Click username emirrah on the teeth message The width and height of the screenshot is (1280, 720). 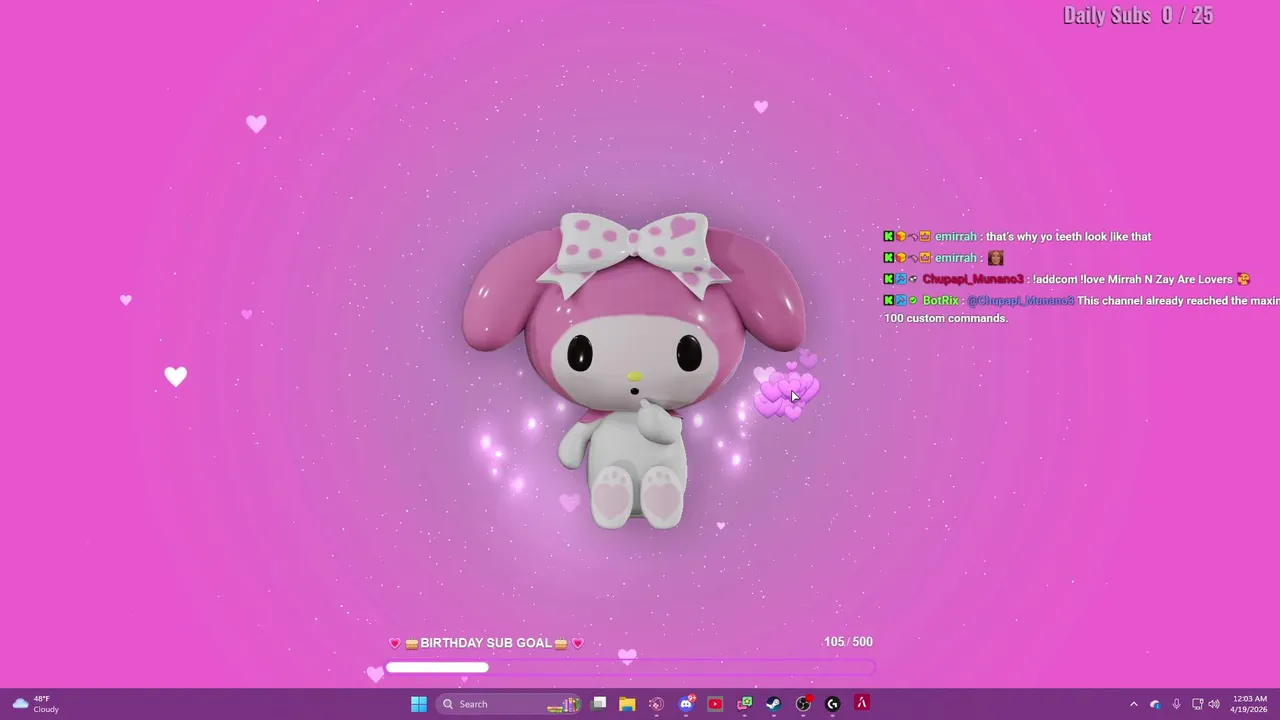click(x=955, y=237)
